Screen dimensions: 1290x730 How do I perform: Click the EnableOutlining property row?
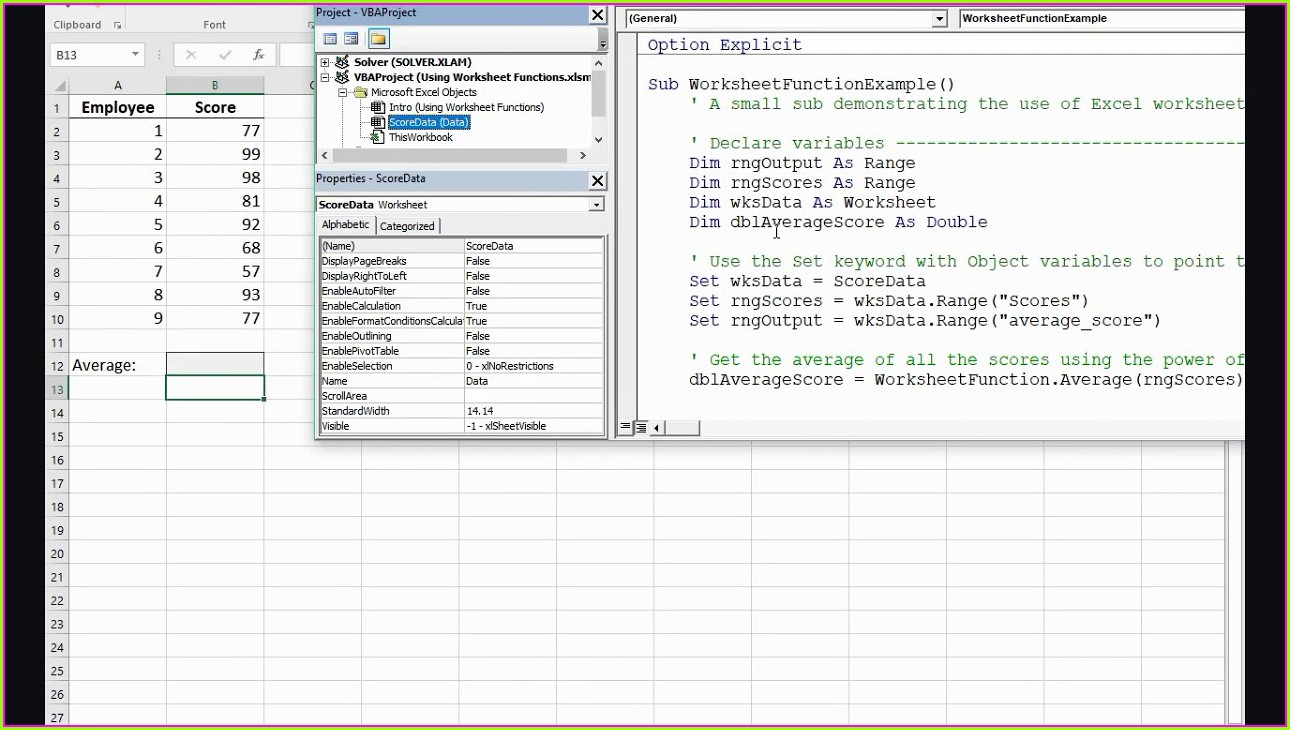coord(461,336)
